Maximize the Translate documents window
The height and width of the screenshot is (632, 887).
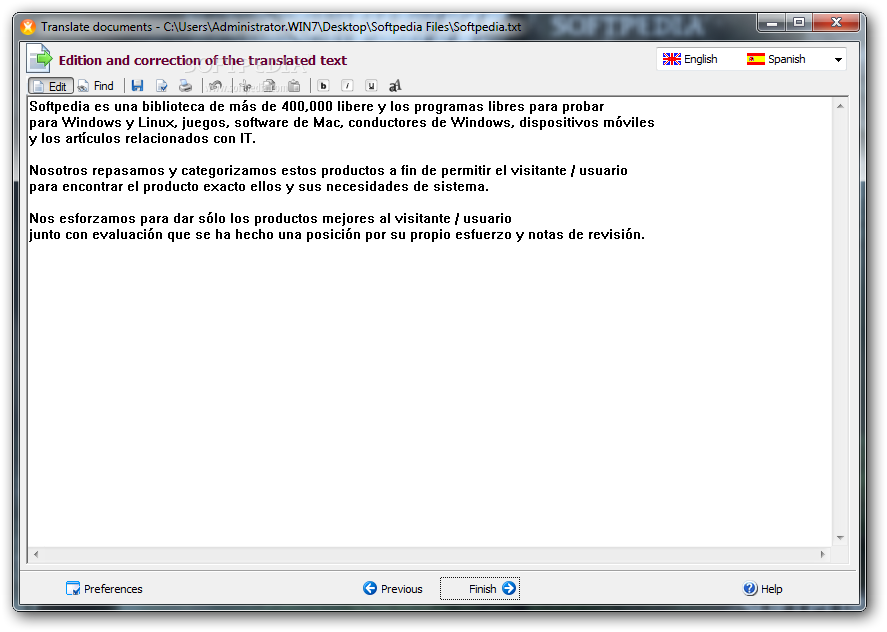tap(799, 23)
